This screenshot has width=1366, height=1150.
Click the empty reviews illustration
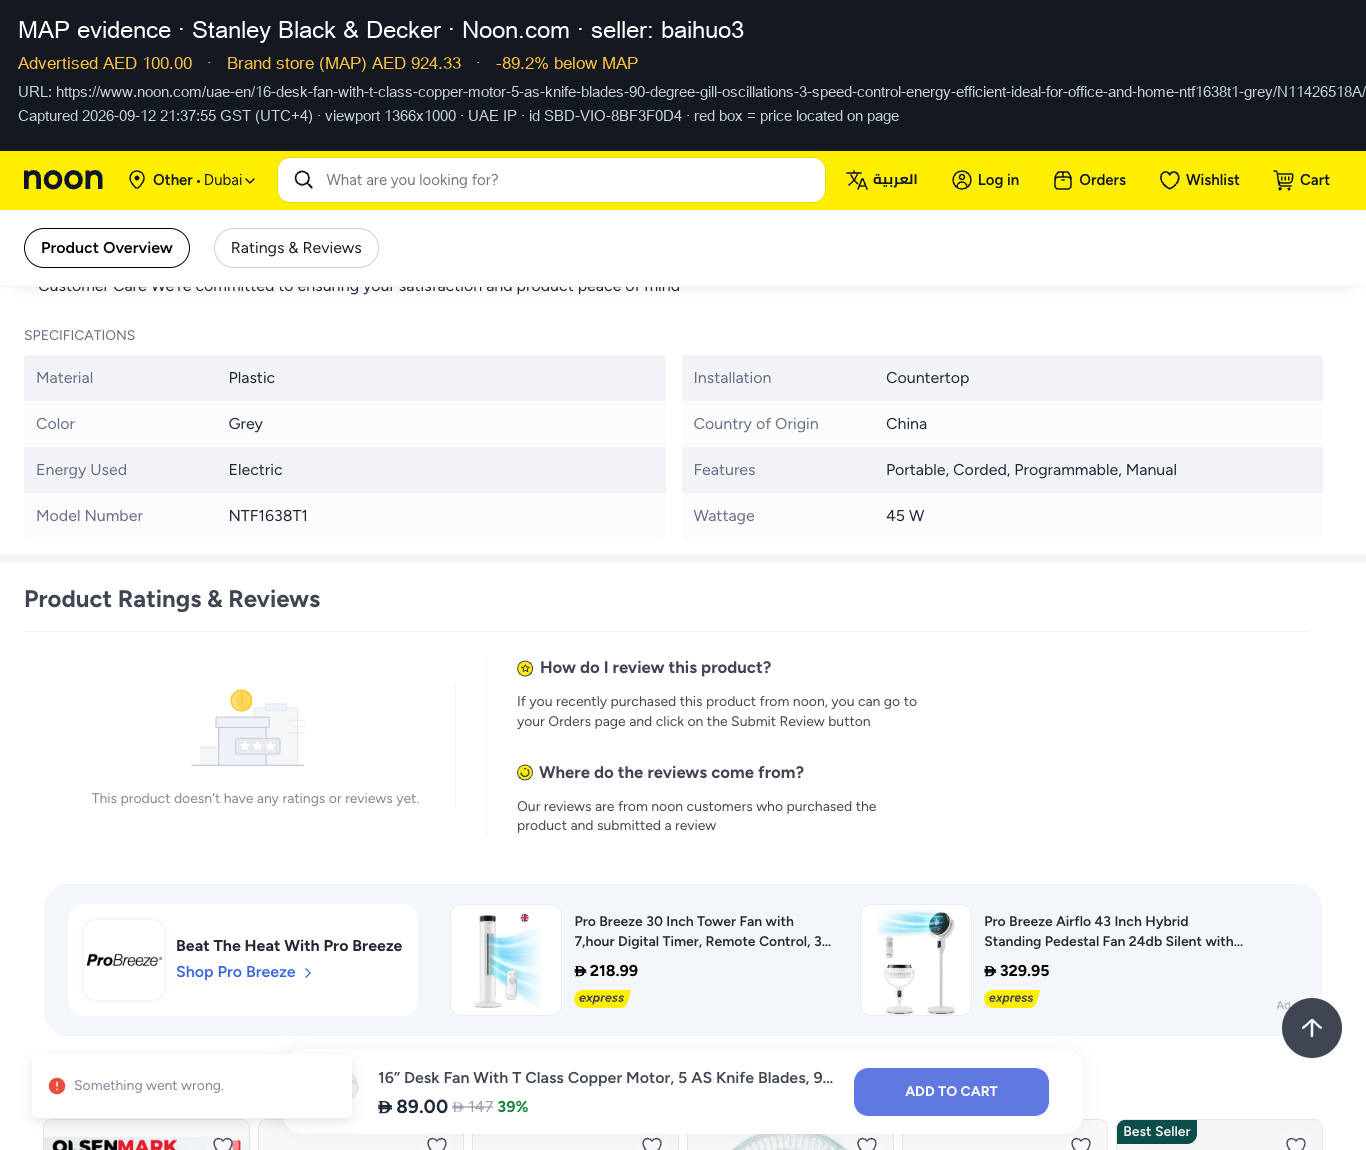point(248,728)
